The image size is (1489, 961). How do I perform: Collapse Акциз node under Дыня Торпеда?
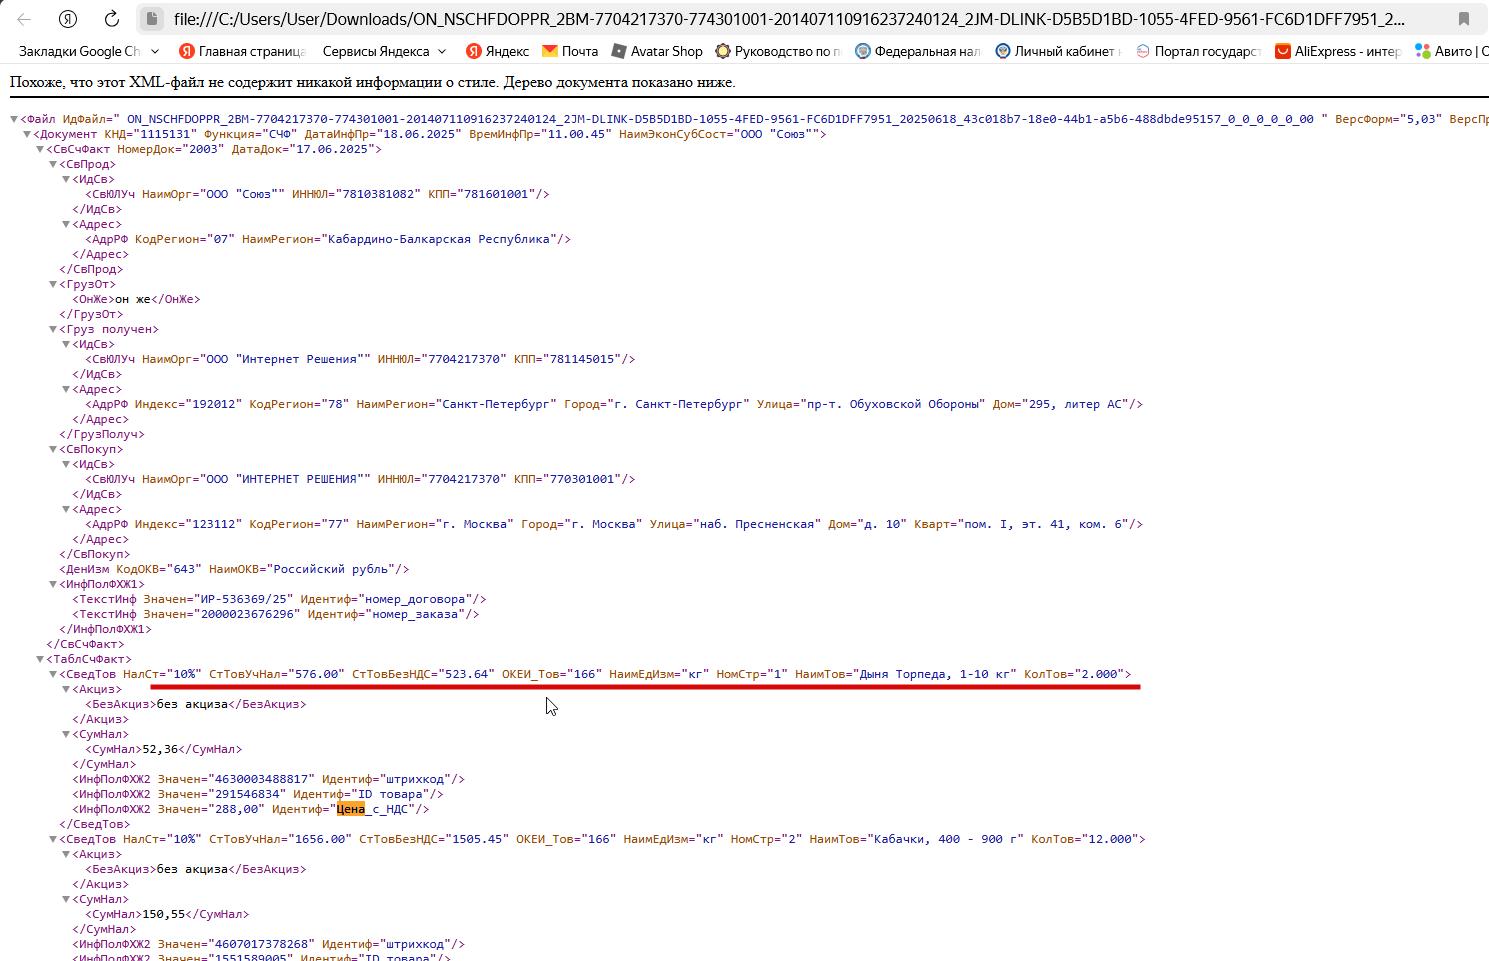tap(66, 689)
